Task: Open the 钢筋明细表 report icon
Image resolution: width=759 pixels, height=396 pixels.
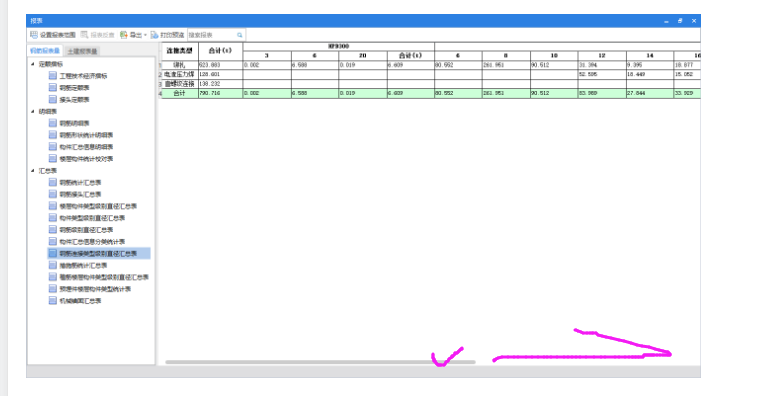Action: [x=53, y=123]
